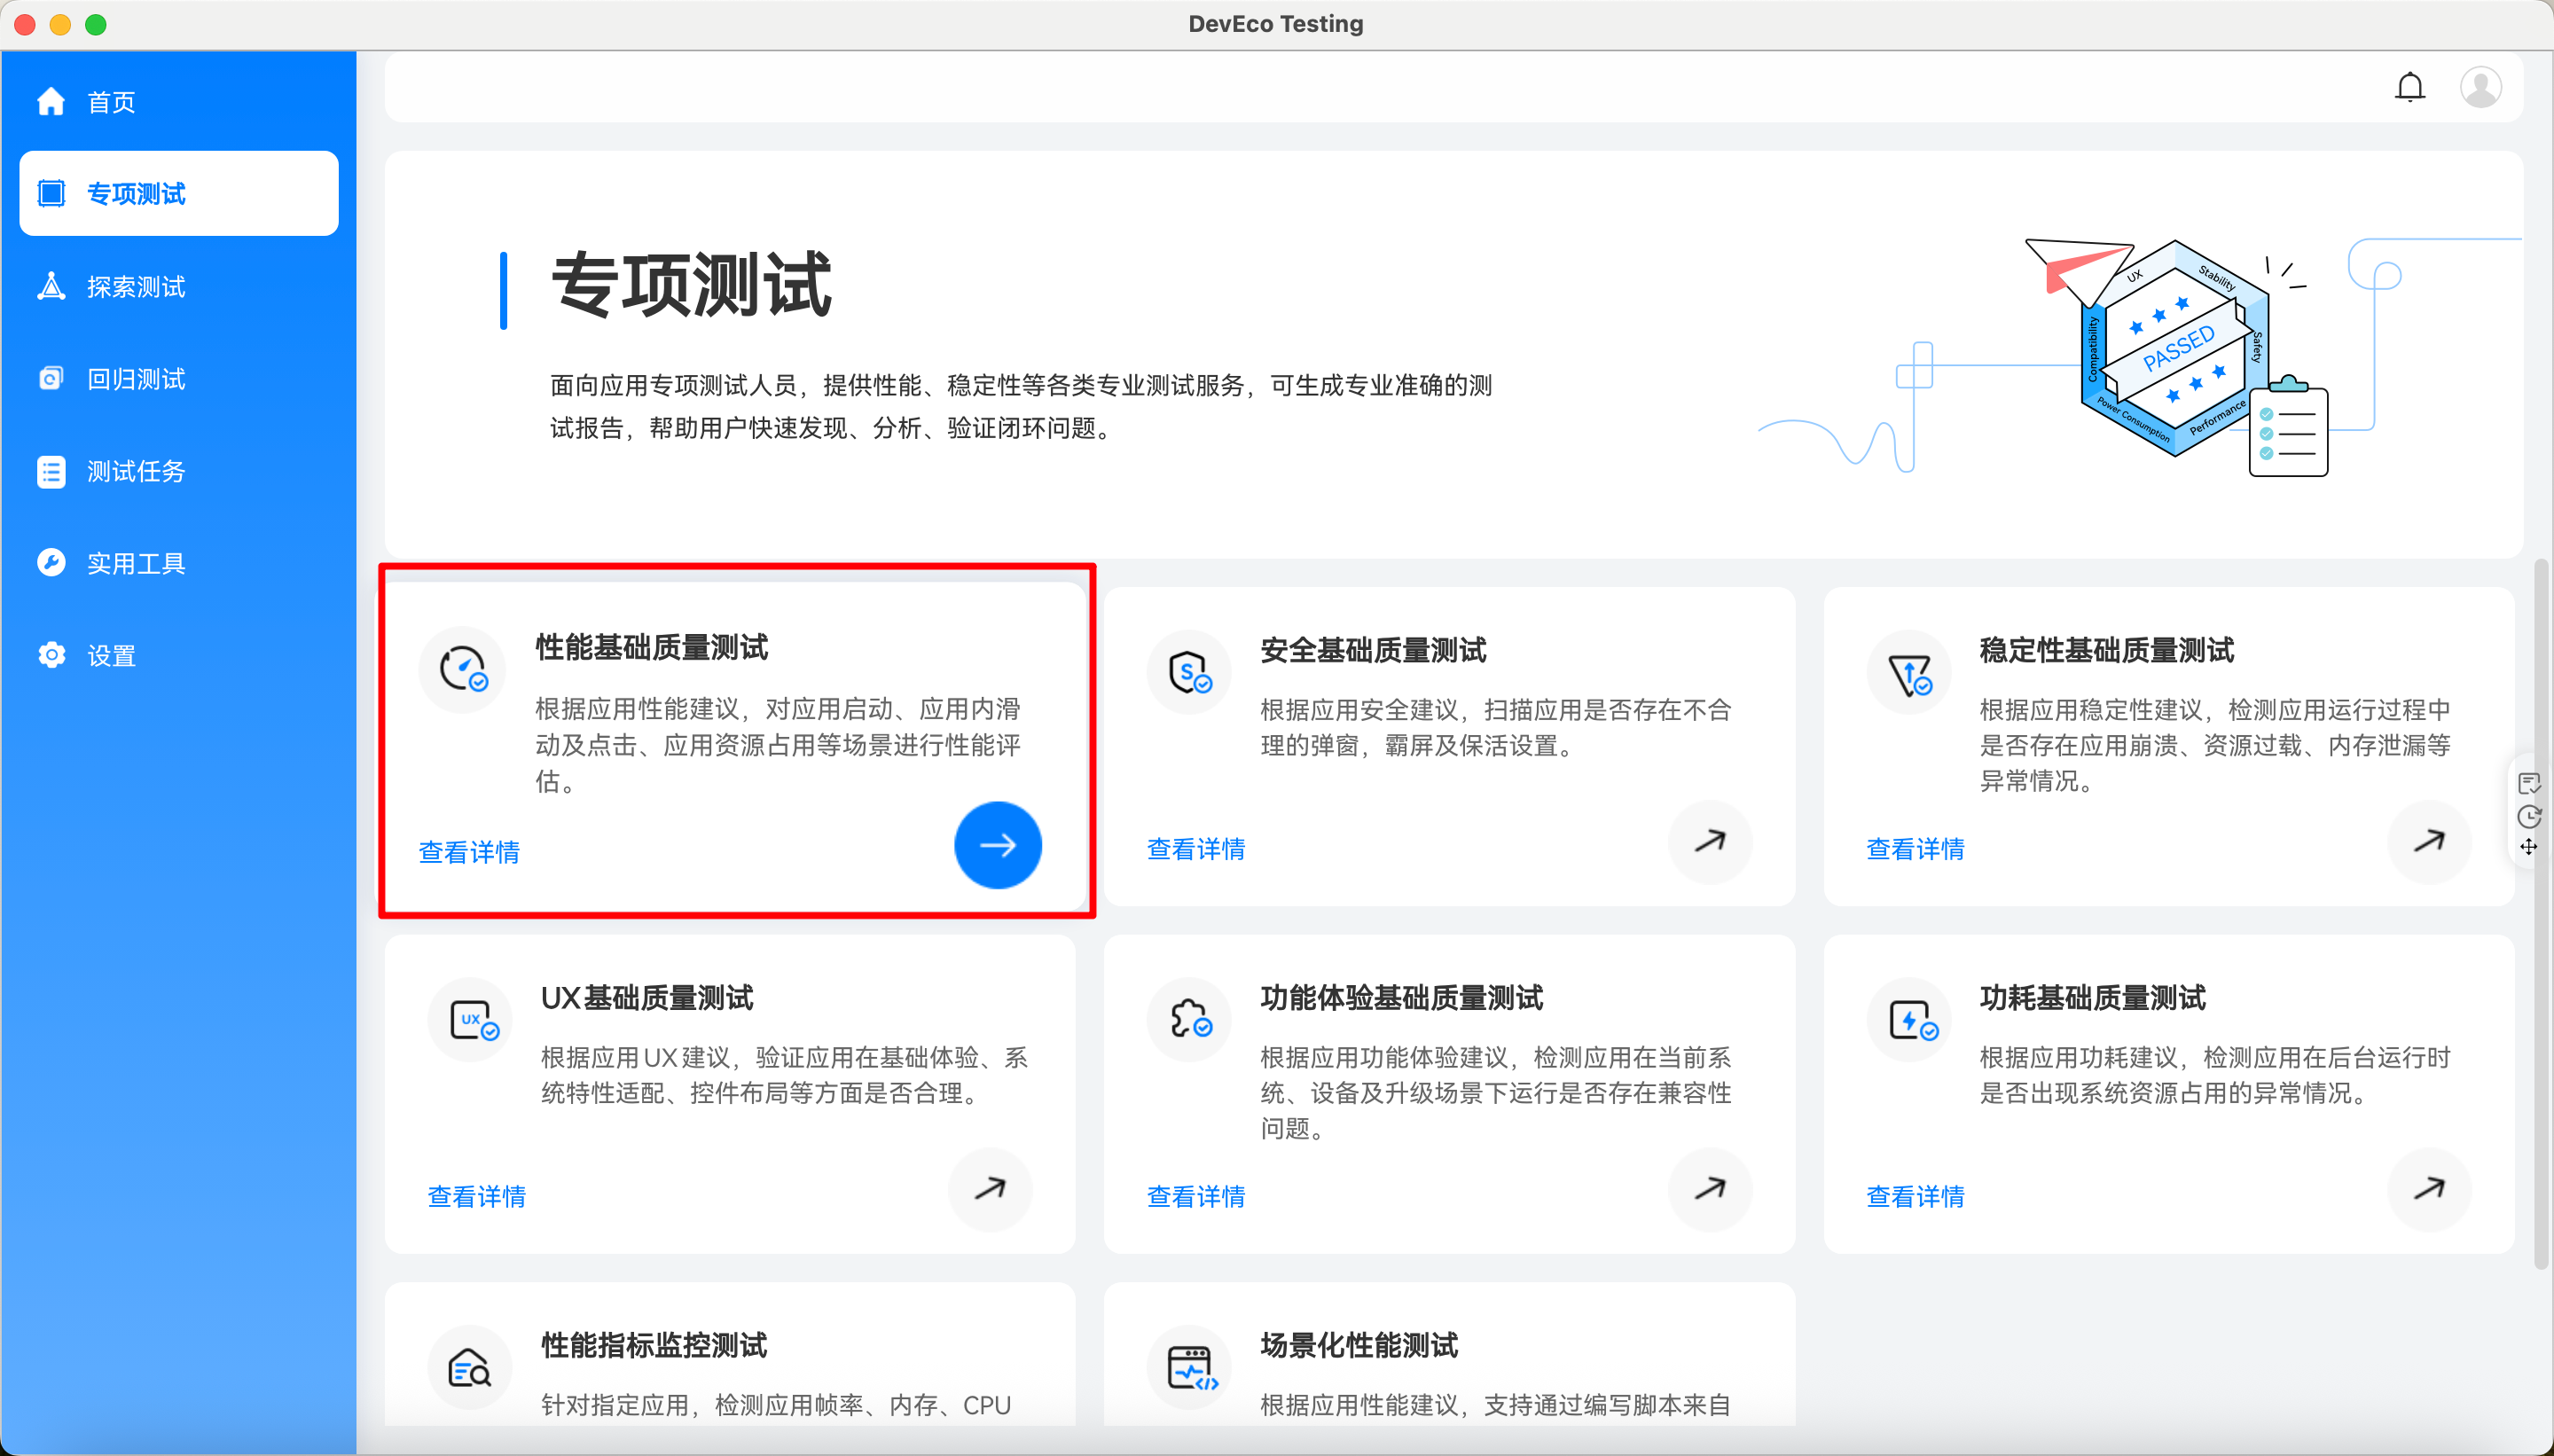Click the magnifier icon on 性能指标监控测试 card

coord(471,1367)
